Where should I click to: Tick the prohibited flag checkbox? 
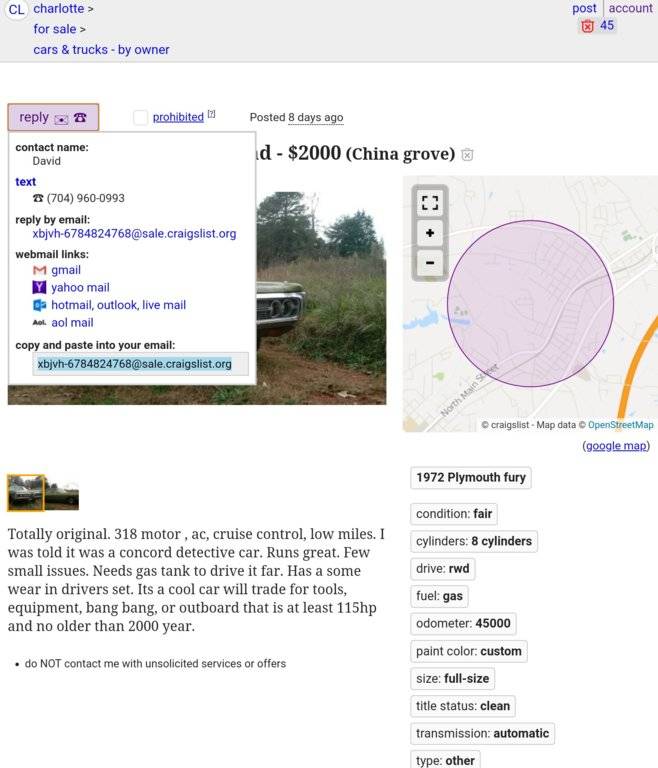[141, 118]
